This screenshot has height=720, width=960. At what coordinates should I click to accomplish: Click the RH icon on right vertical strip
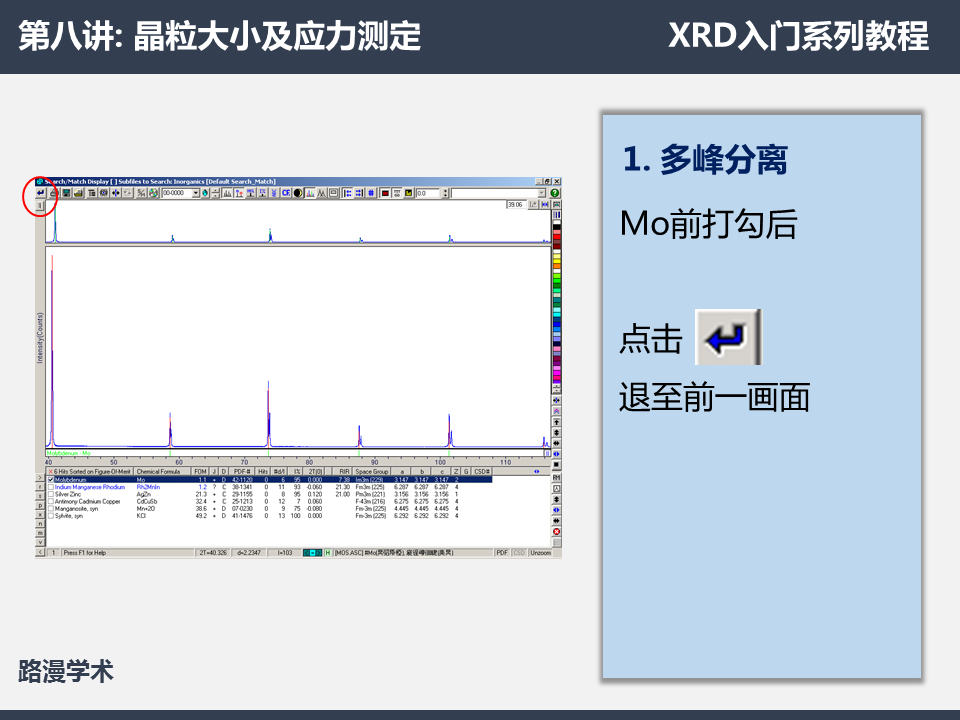point(557,478)
